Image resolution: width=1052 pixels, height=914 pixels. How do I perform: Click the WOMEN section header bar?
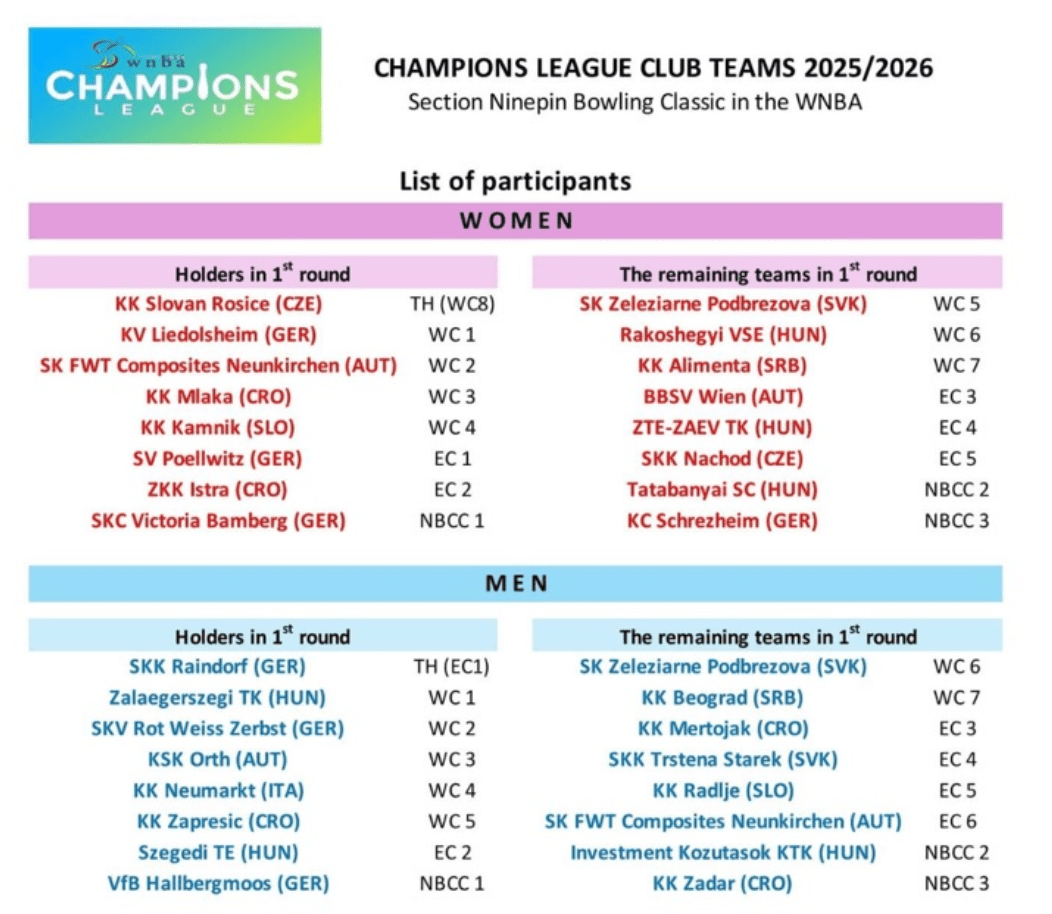point(515,221)
